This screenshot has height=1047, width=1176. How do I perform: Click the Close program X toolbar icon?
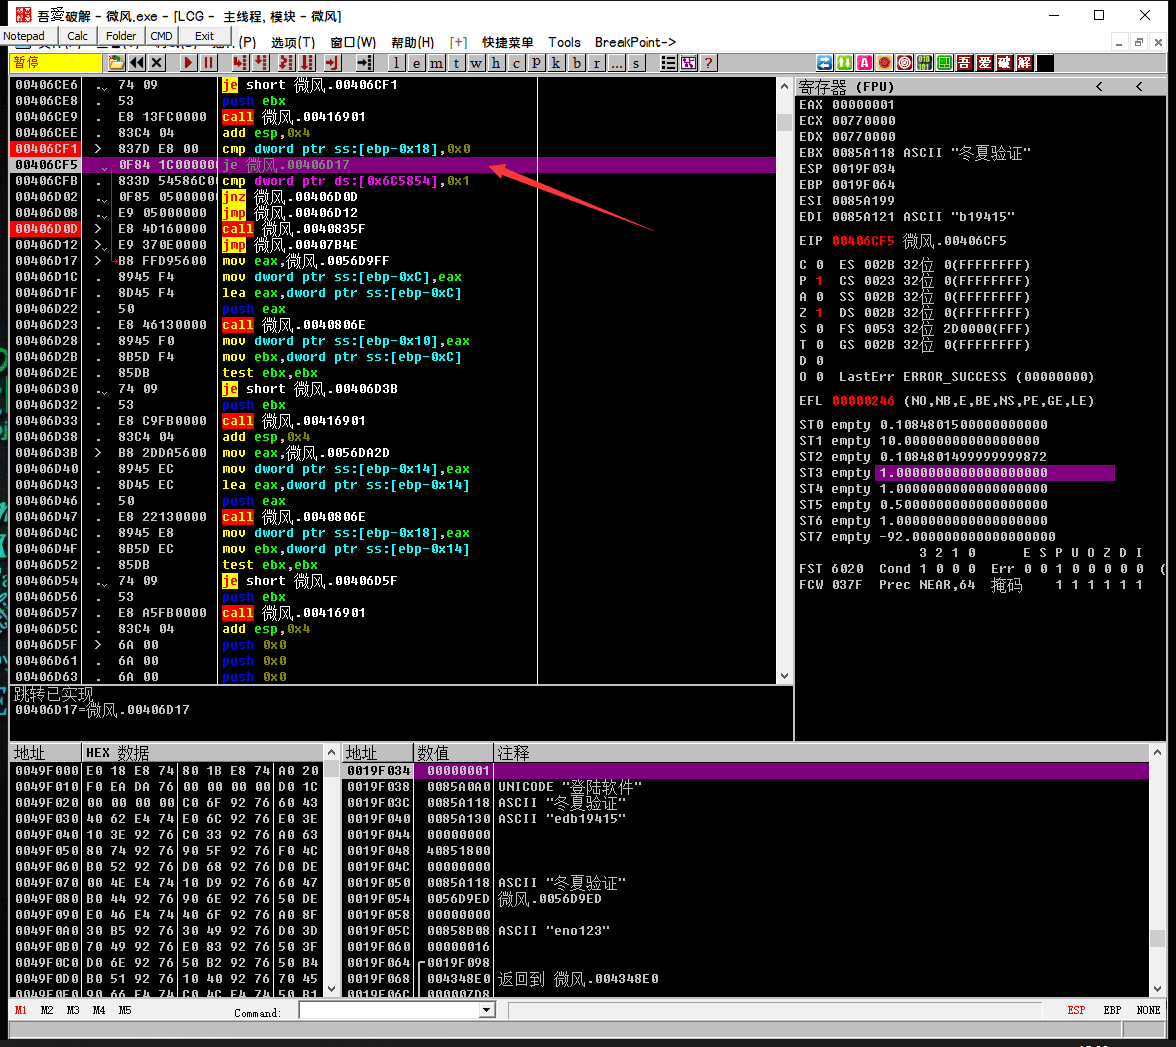(x=157, y=63)
